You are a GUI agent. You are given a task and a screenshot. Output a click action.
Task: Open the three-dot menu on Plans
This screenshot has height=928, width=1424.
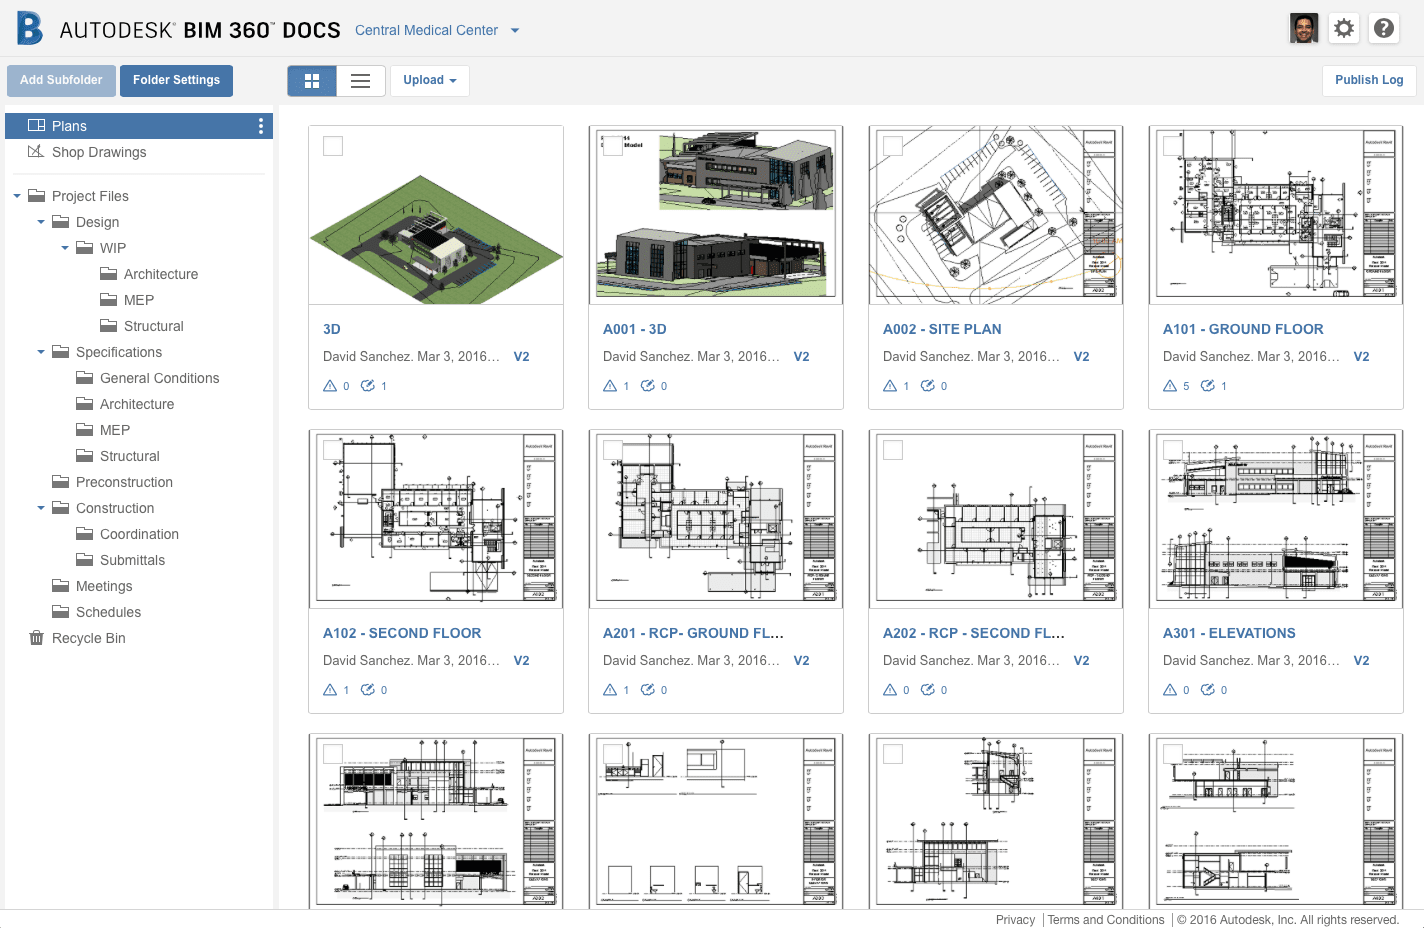coord(261,125)
